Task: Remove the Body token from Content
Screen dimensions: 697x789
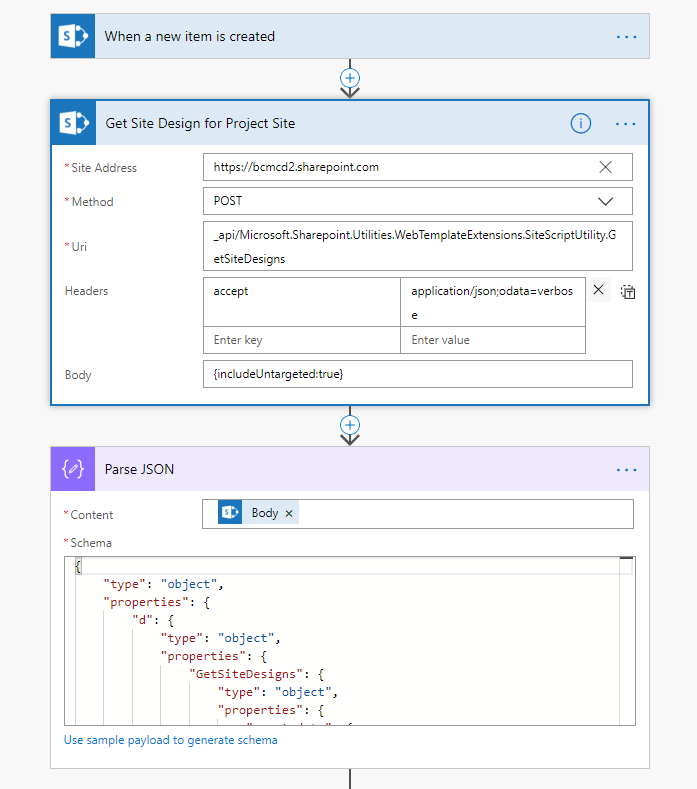Action: coord(289,513)
